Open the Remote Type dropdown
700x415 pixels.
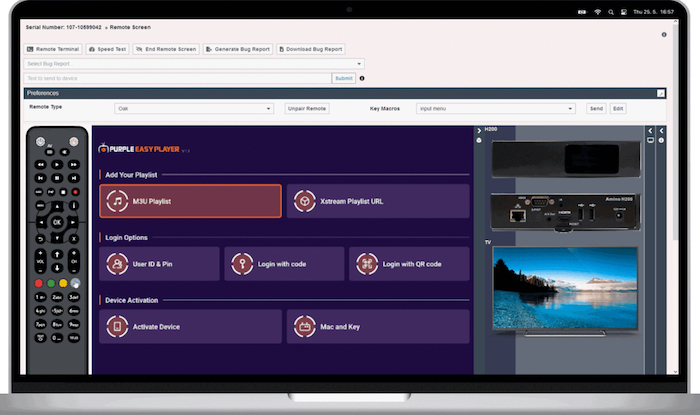click(194, 108)
